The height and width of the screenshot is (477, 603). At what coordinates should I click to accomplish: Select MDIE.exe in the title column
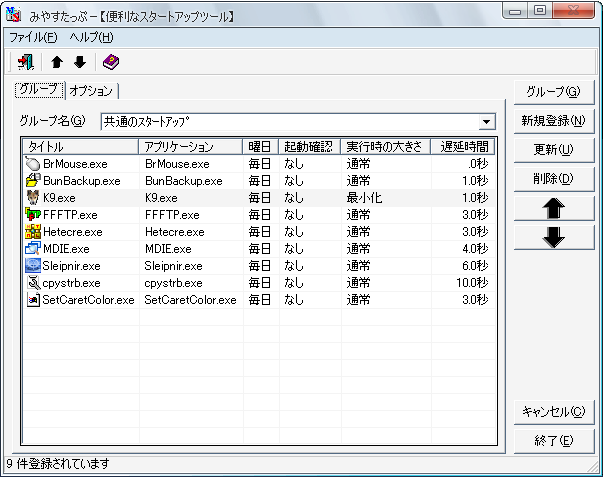(x=66, y=249)
